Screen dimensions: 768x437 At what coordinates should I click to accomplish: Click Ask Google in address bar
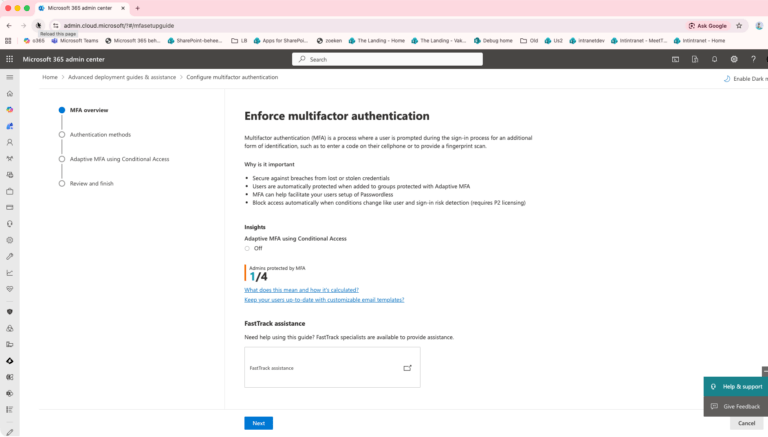pos(708,25)
